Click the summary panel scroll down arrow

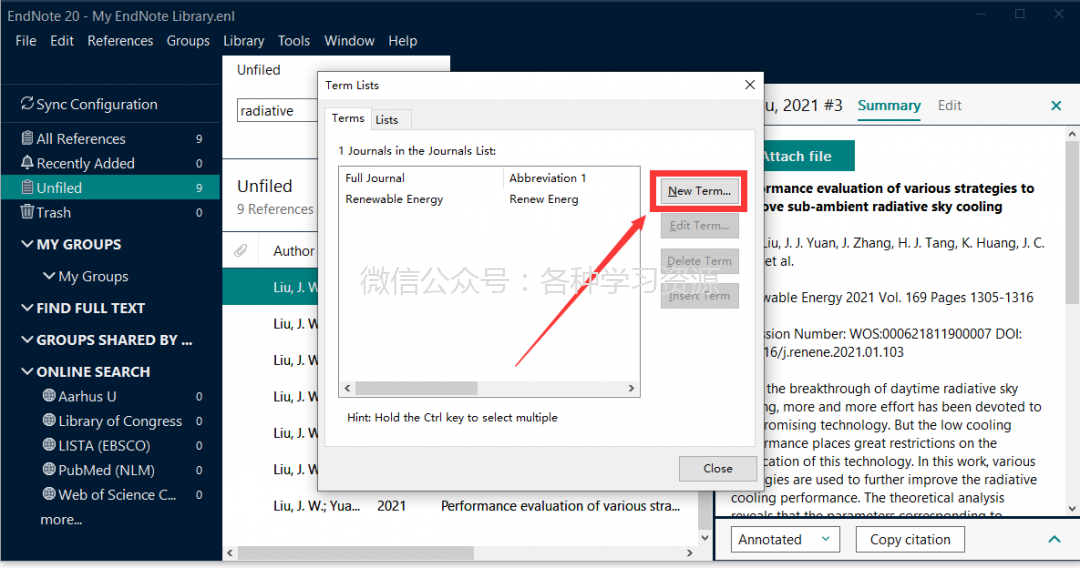pos(1072,509)
